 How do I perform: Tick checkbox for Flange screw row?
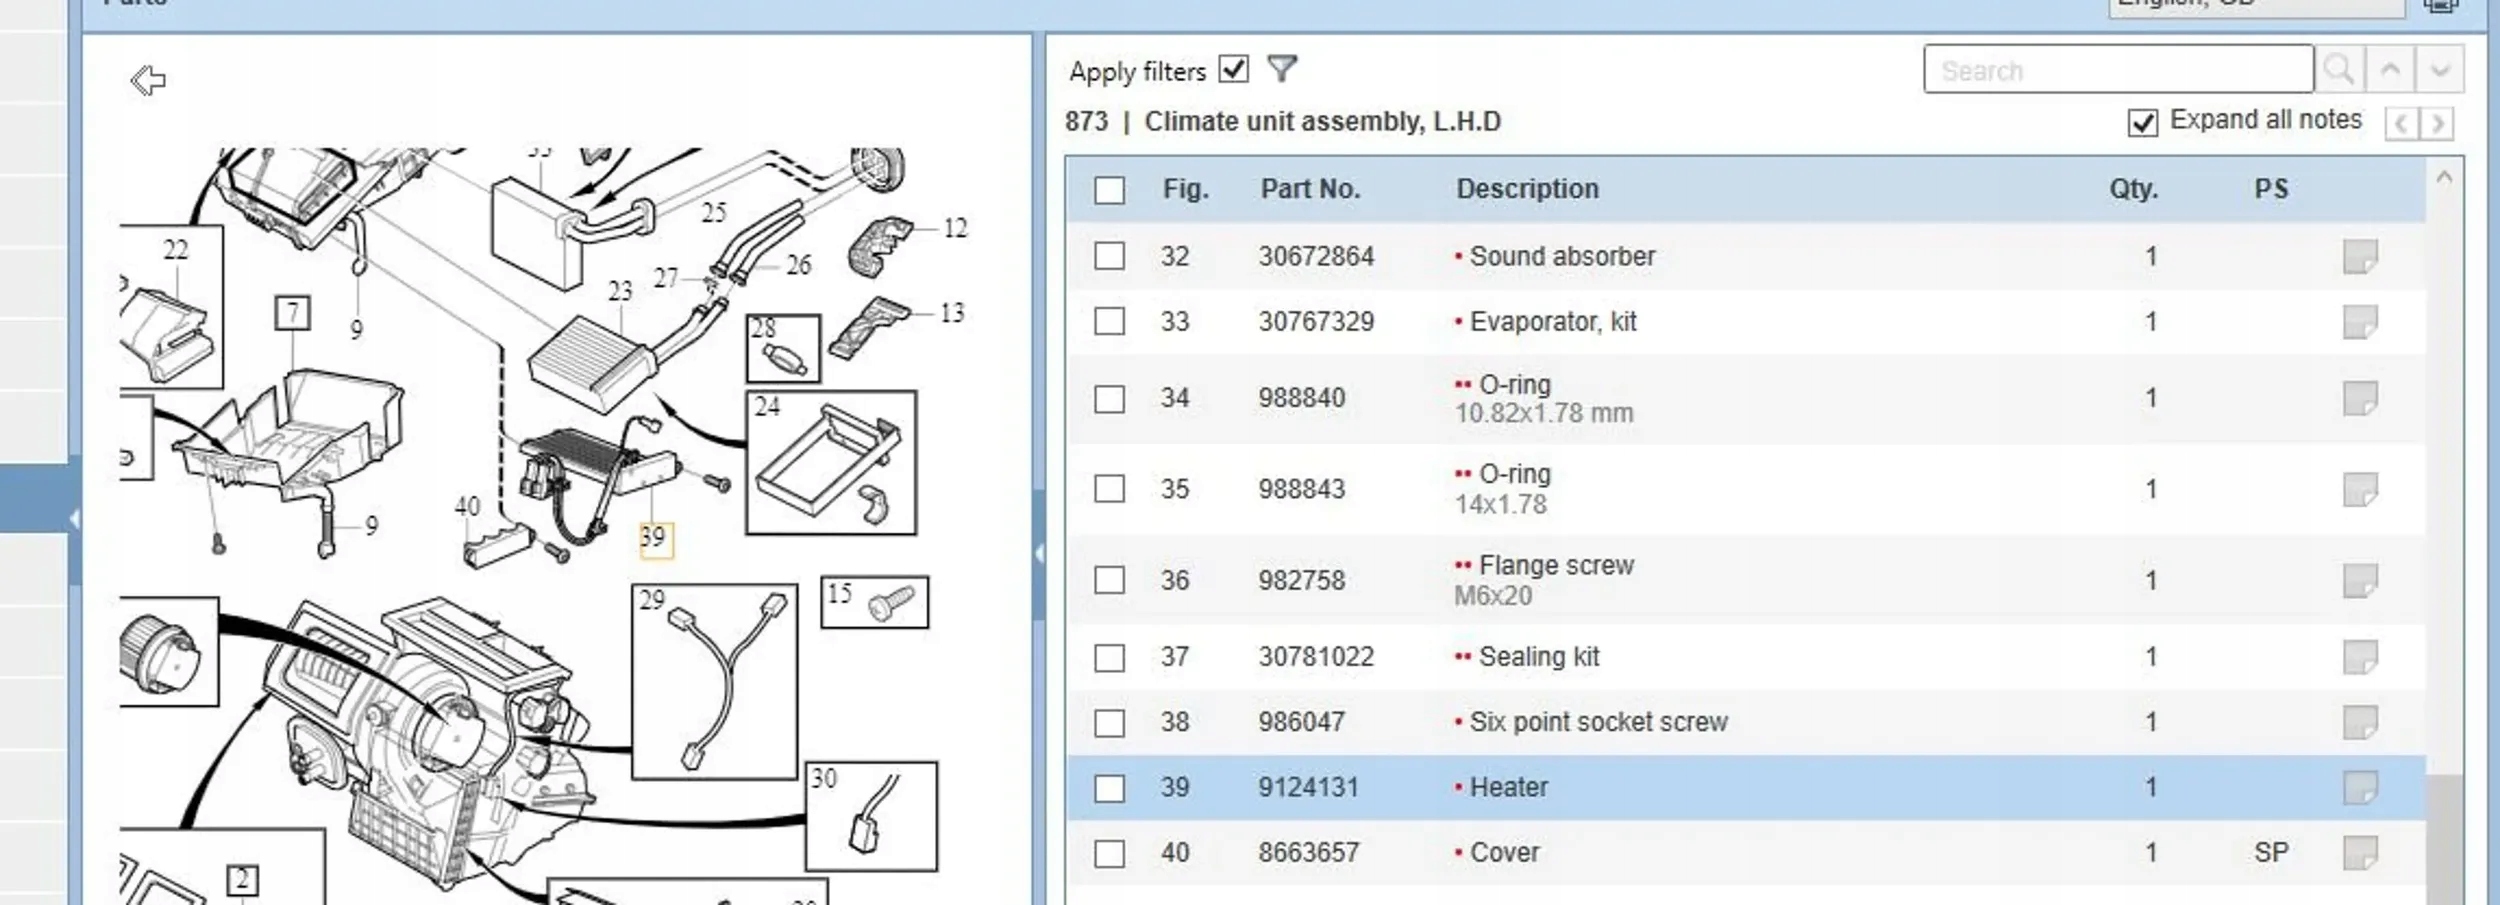pos(1109,580)
